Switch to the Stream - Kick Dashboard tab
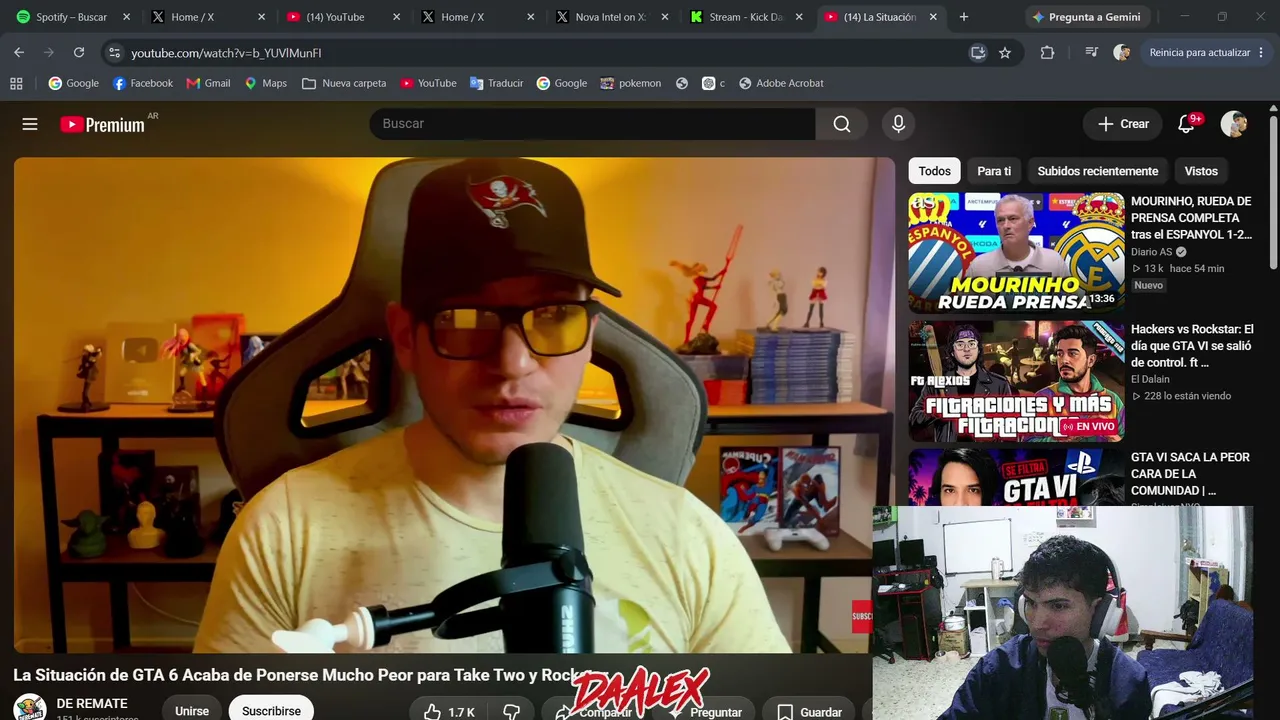1280x720 pixels. (737, 17)
